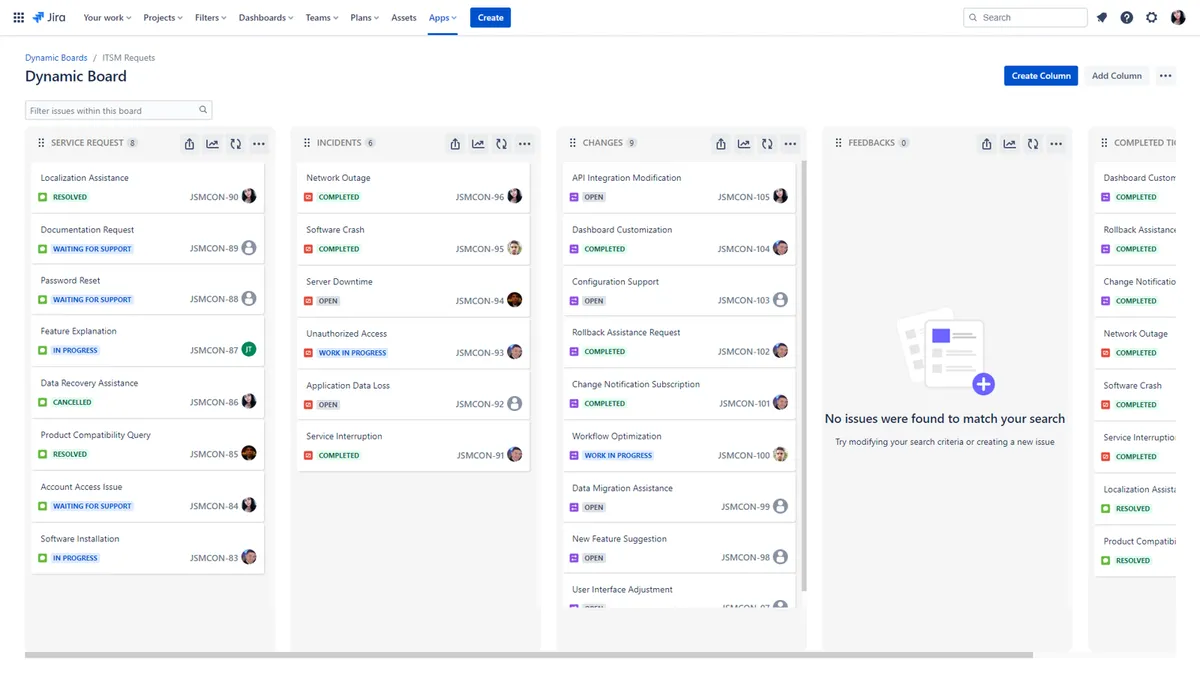Open more options for Incidents column
Screen dimensions: 1200x675
coord(524,144)
